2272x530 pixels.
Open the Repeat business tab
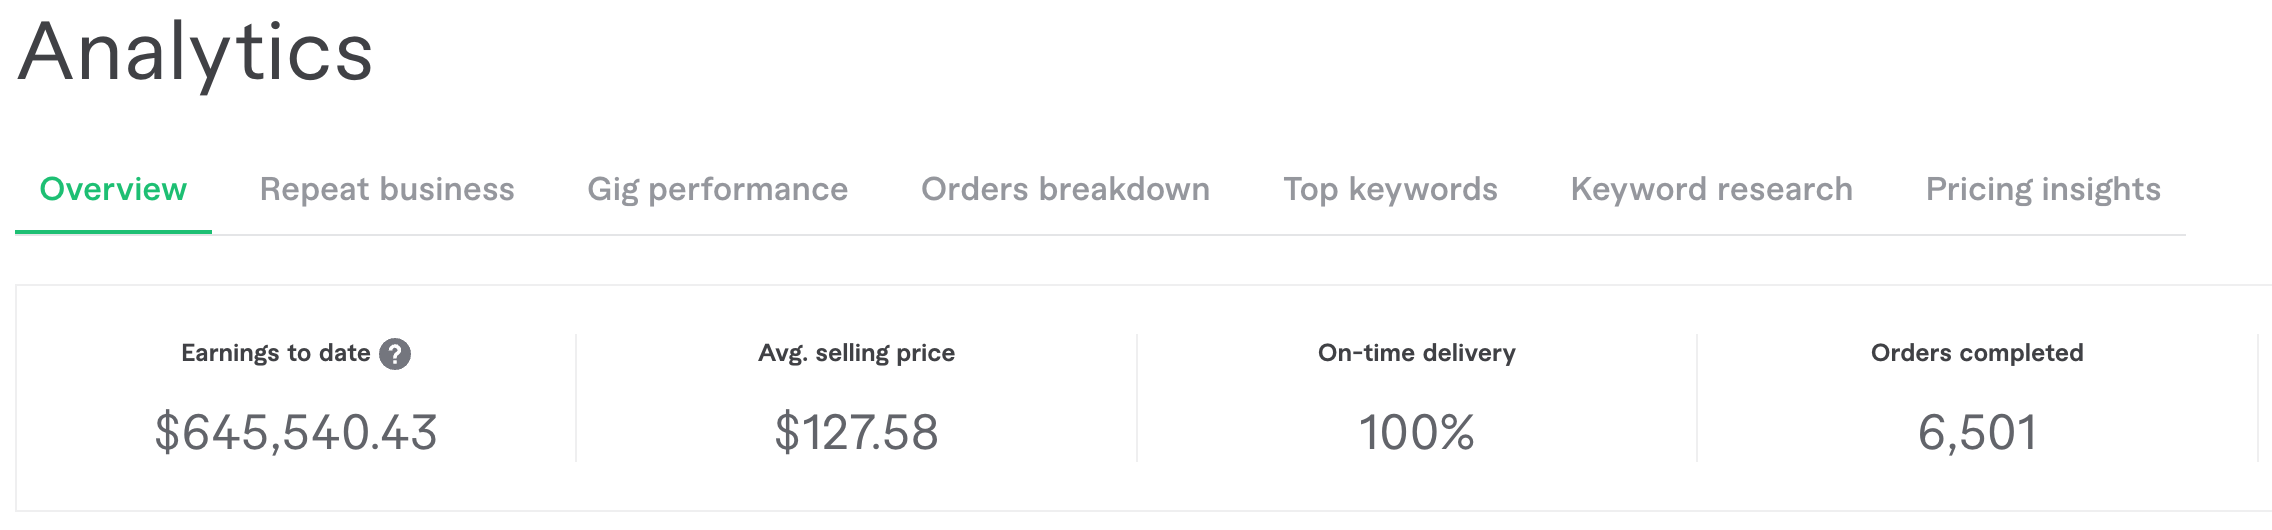point(387,189)
